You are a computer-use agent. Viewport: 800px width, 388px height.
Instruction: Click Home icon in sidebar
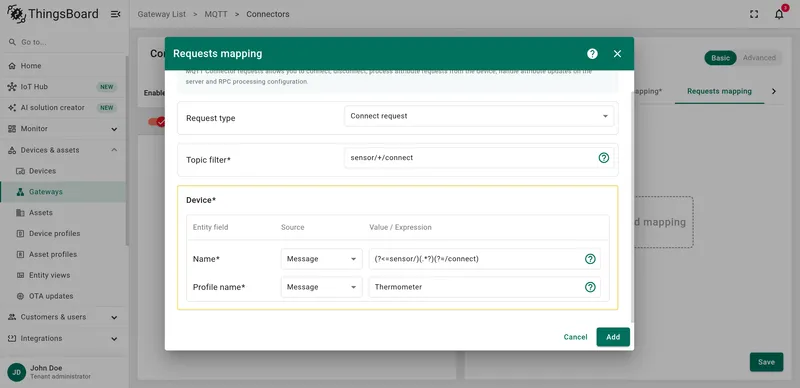12,66
